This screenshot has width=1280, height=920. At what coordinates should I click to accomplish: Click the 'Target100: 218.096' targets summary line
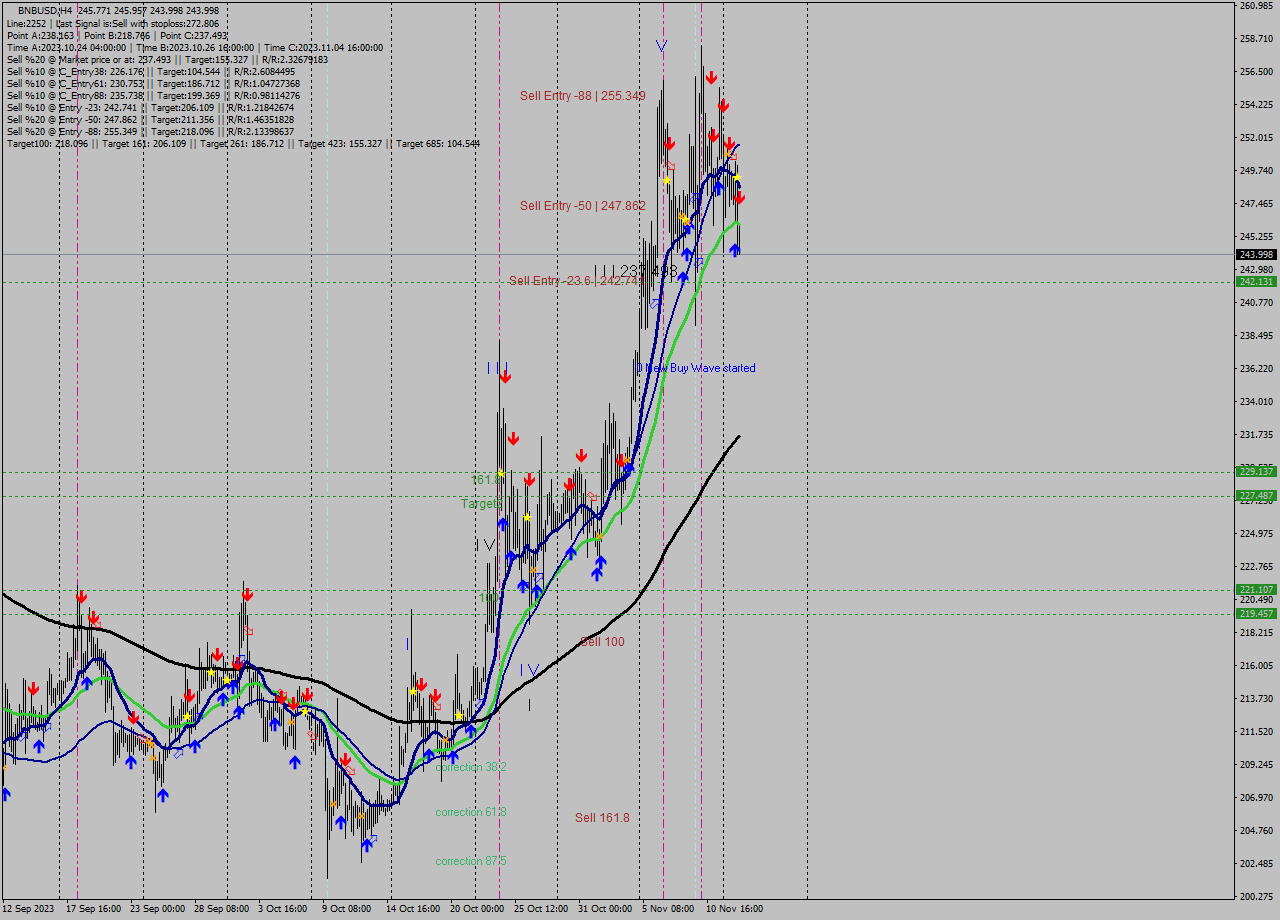[x=243, y=143]
